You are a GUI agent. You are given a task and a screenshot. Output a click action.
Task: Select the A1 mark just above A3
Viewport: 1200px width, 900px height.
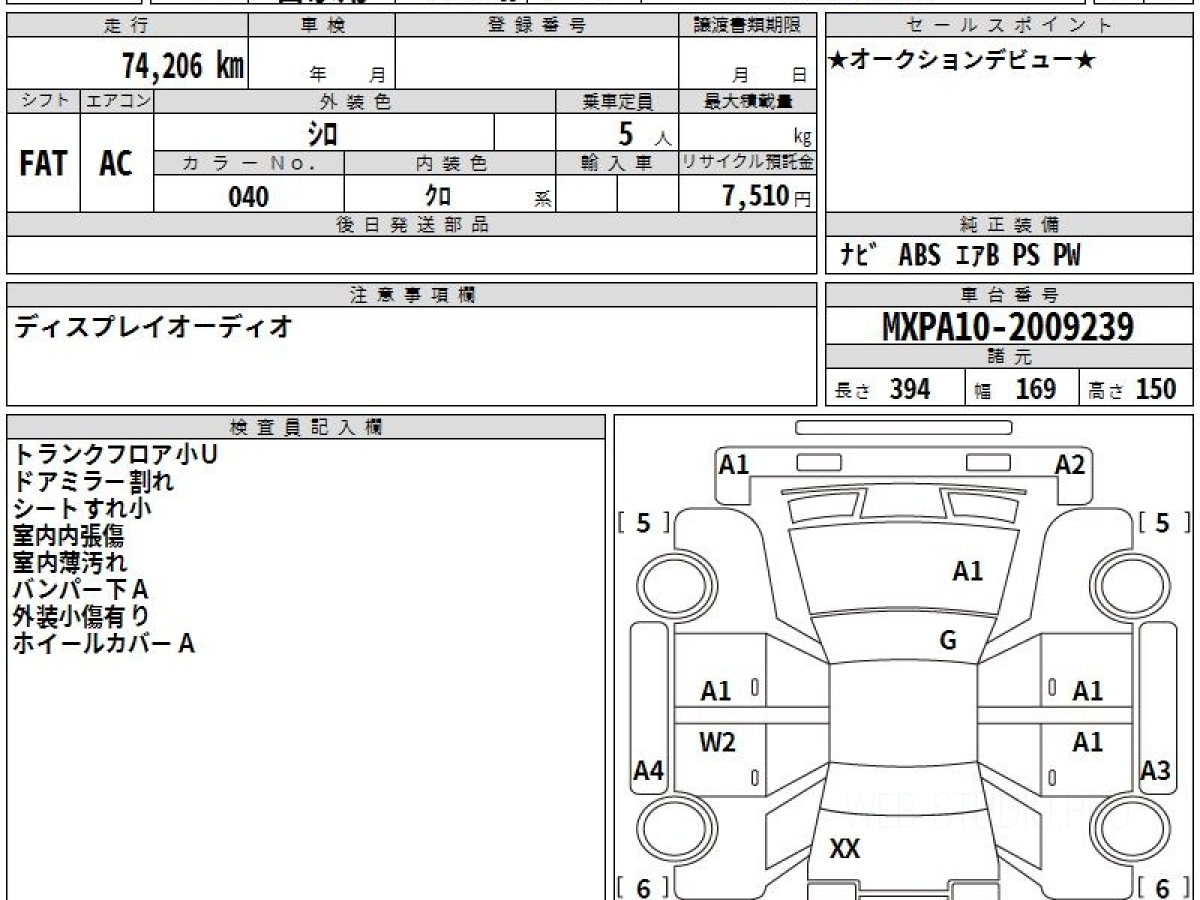[1088, 742]
